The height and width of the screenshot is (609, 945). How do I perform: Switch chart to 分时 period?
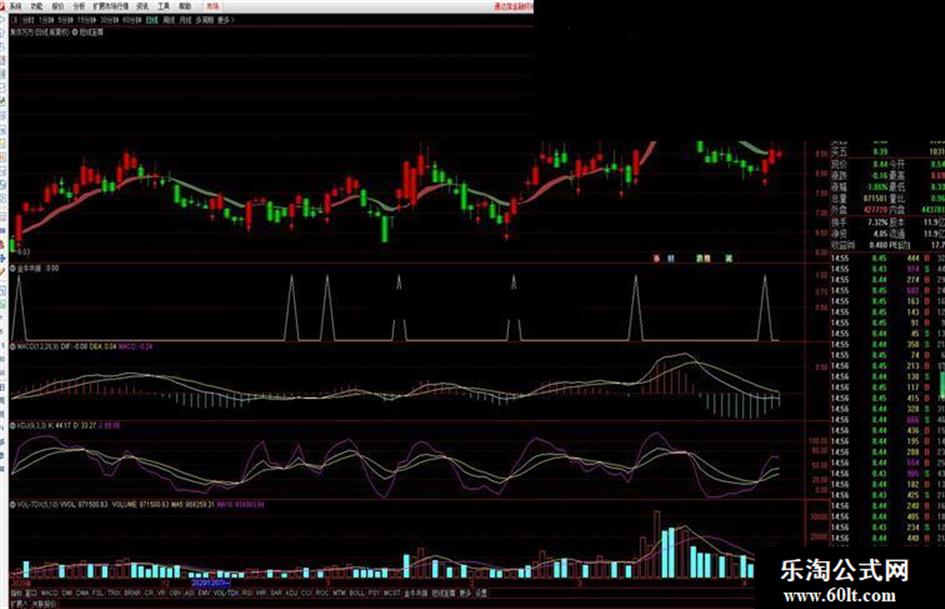tap(28, 20)
